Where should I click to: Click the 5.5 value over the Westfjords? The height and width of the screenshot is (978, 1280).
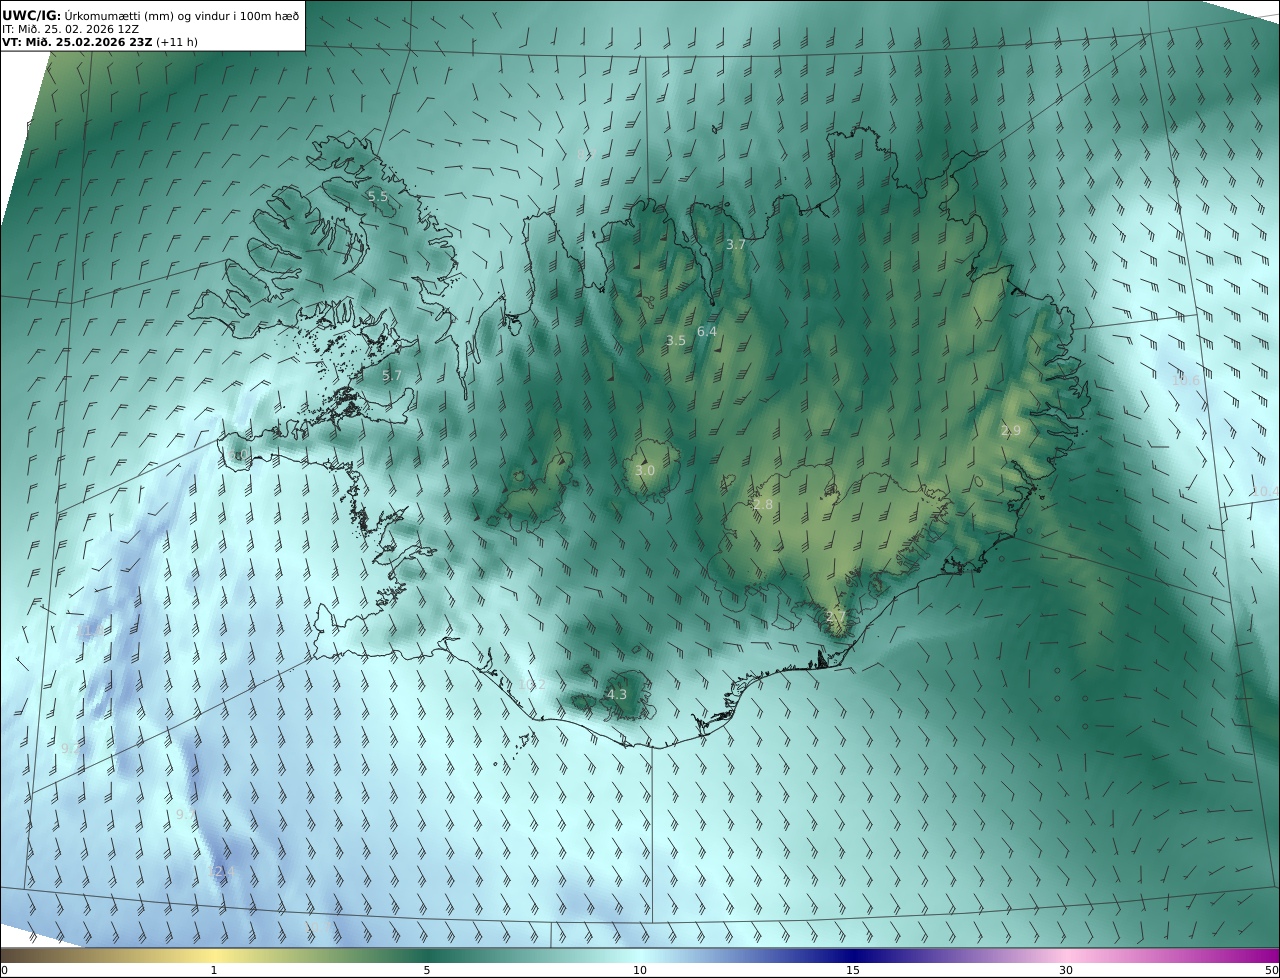point(378,197)
